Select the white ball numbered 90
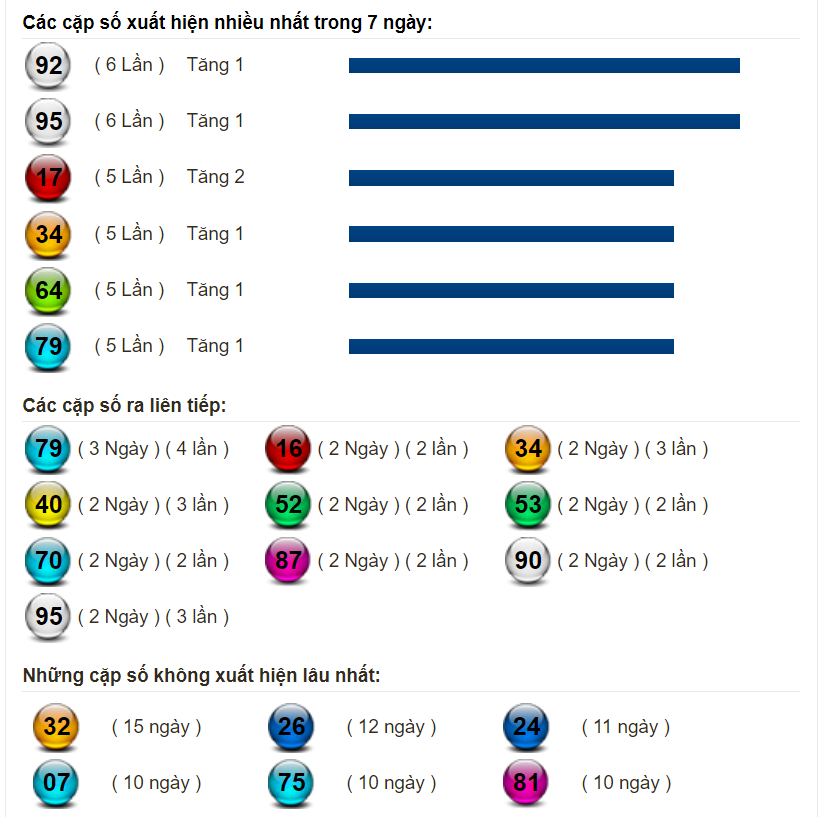The height and width of the screenshot is (817, 824). (528, 561)
